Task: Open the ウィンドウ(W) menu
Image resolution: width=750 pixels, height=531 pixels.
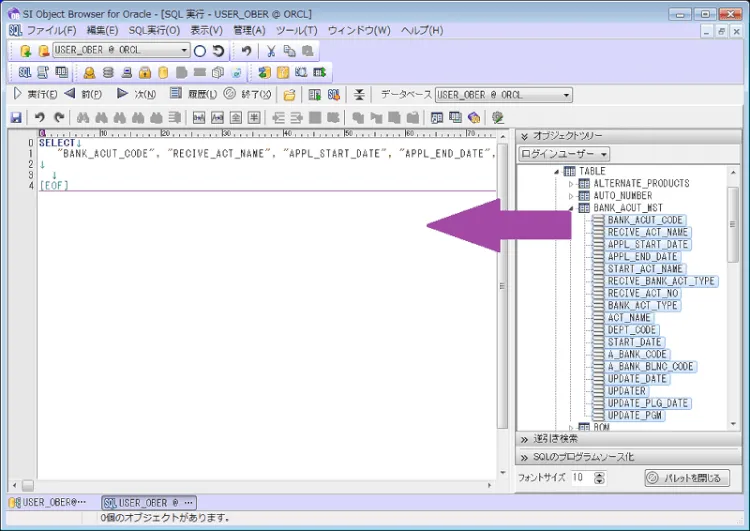Action: click(x=359, y=31)
